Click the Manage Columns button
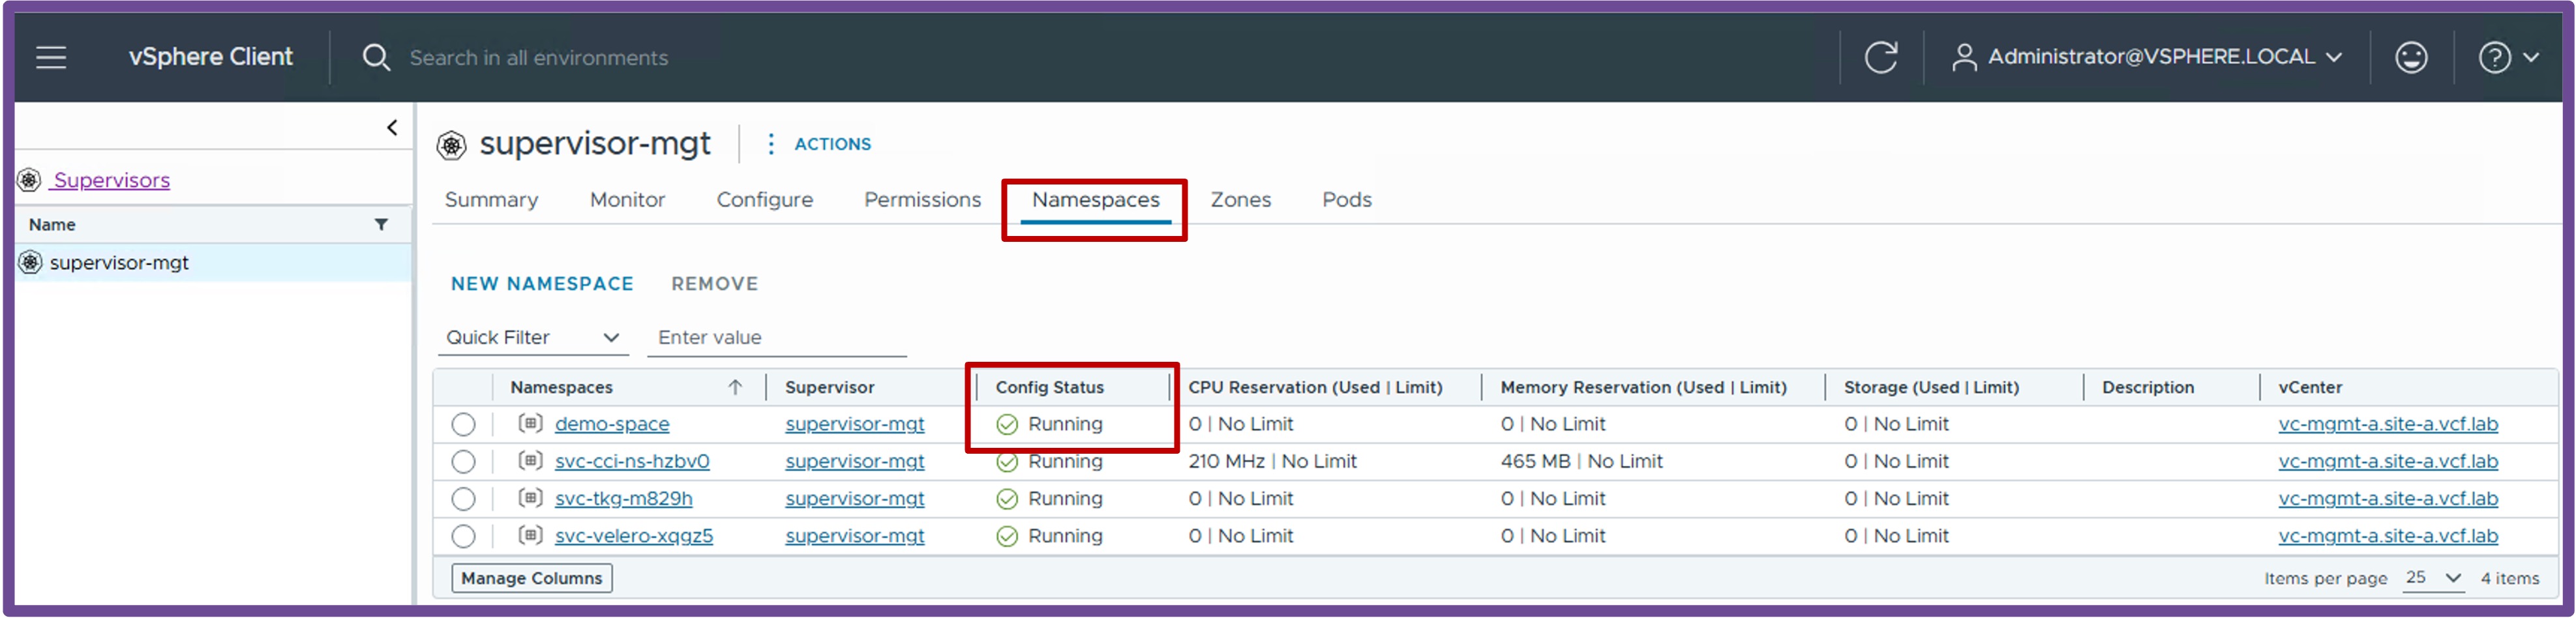2576x618 pixels. coord(532,578)
